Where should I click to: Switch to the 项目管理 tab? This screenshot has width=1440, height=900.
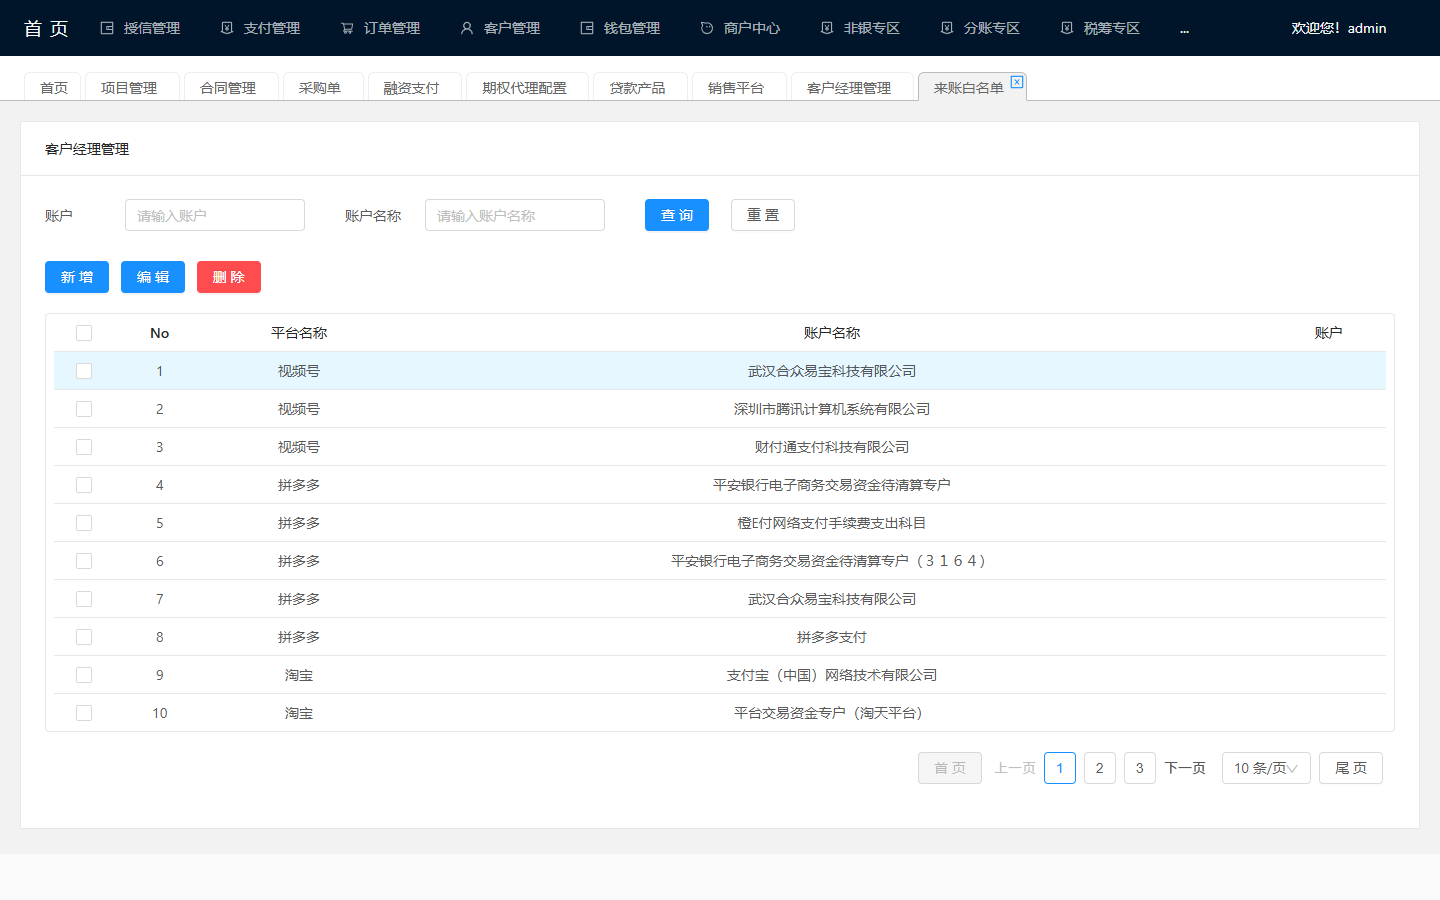132,87
